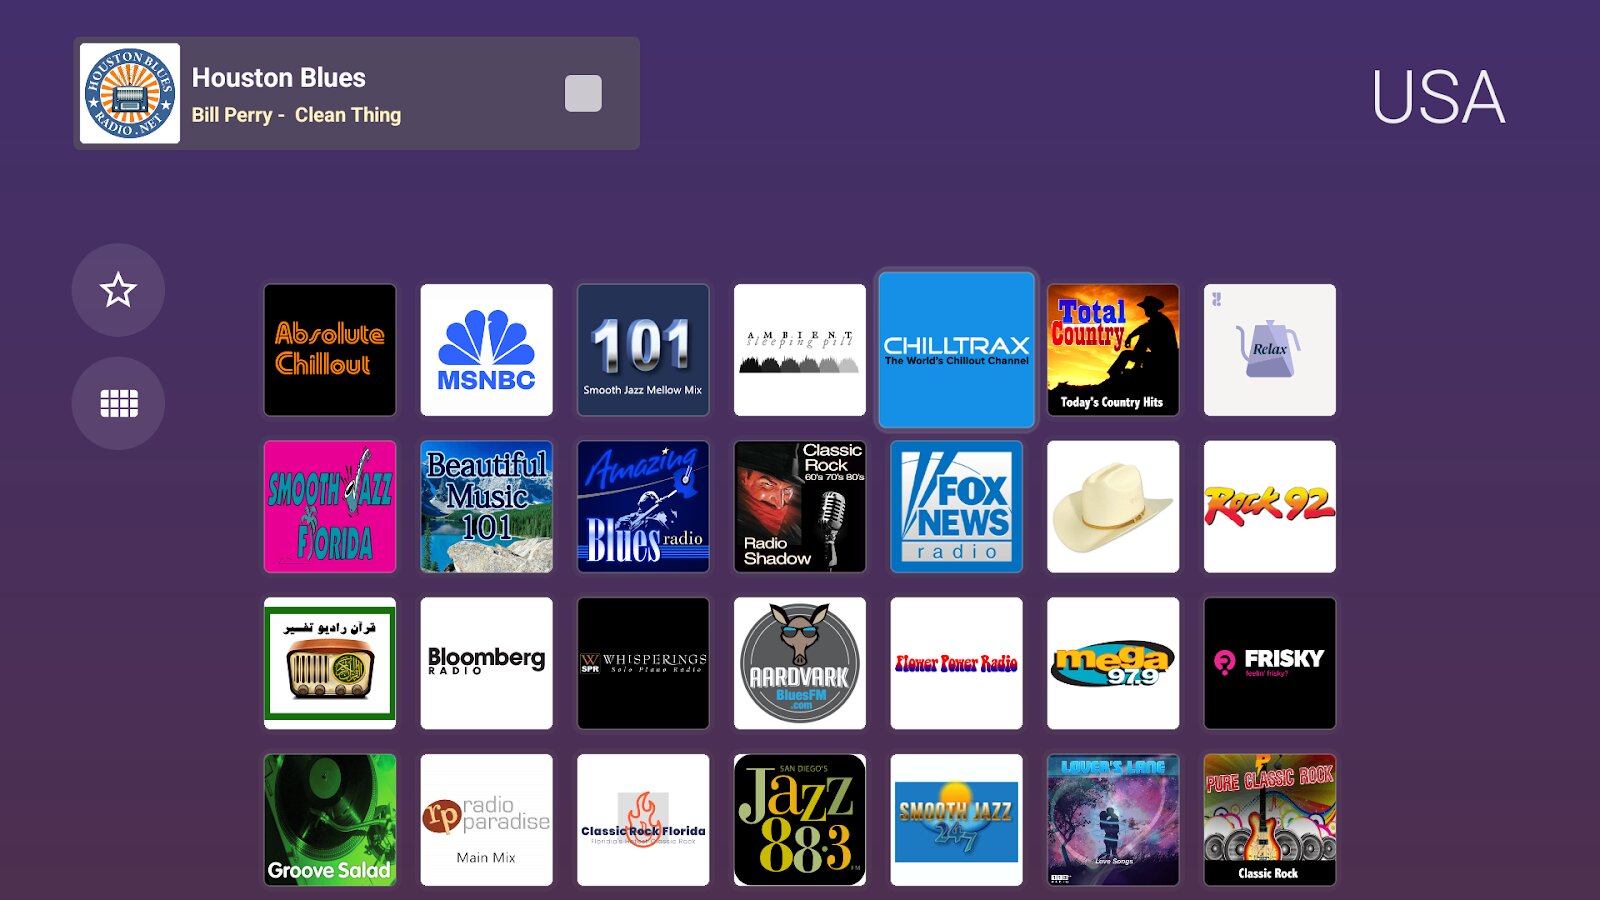Click the Houston Blues station logo

coord(130,93)
